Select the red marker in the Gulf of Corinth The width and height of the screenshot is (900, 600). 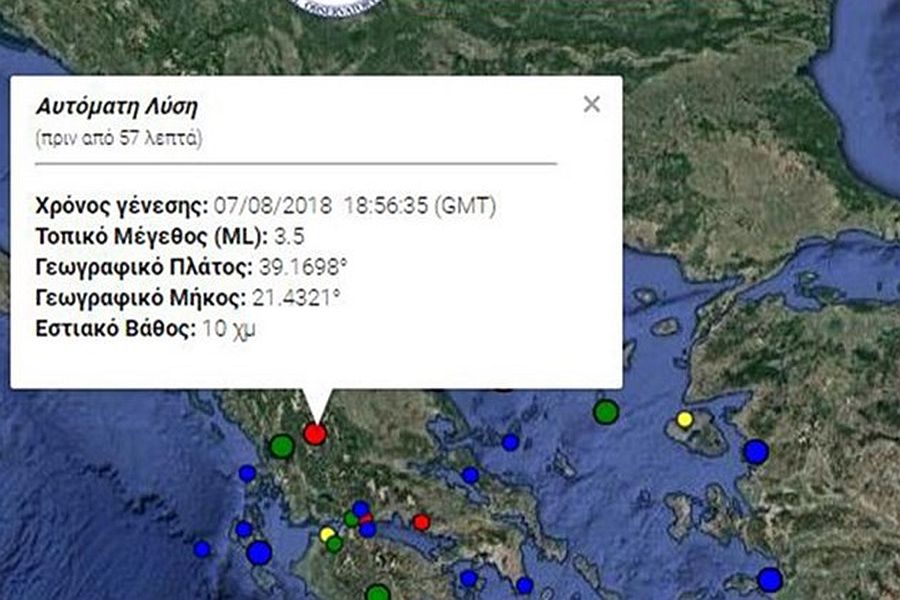click(x=421, y=522)
